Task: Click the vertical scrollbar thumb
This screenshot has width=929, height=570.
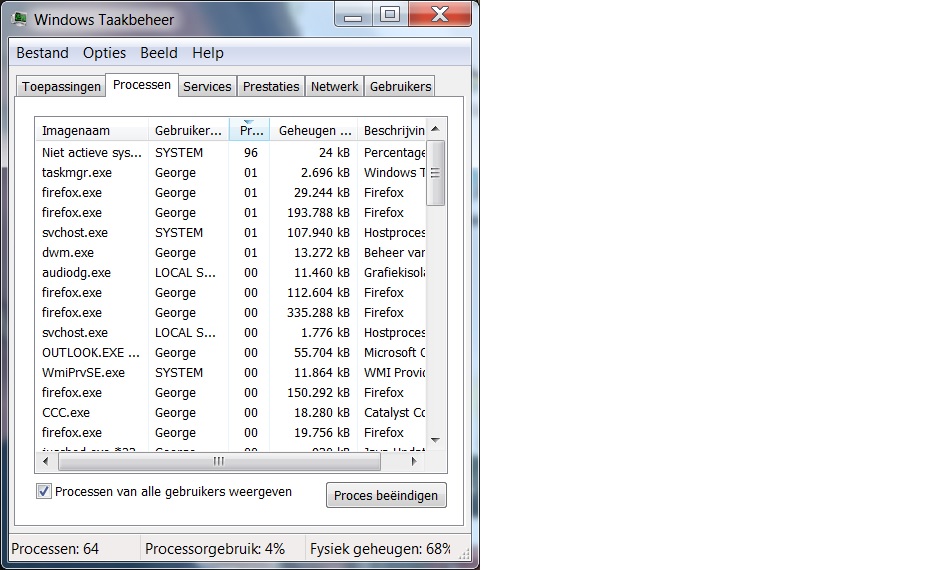Action: (435, 173)
